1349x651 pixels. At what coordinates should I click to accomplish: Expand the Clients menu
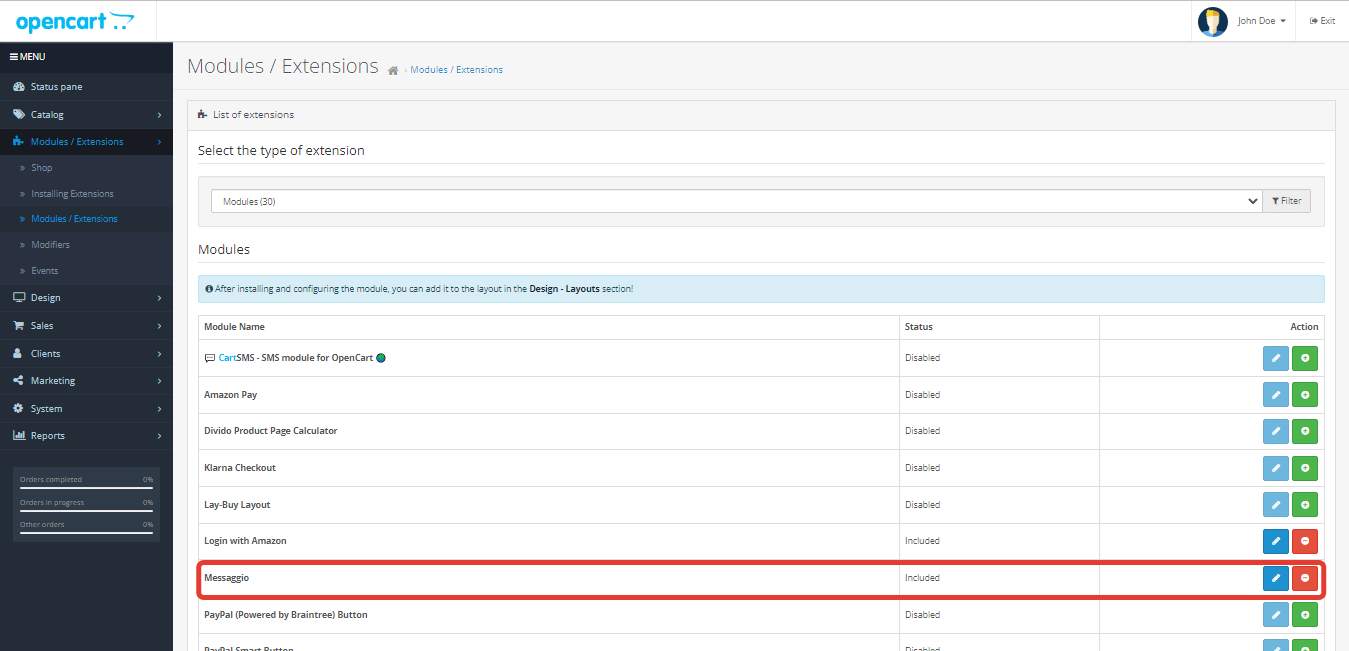click(x=86, y=354)
